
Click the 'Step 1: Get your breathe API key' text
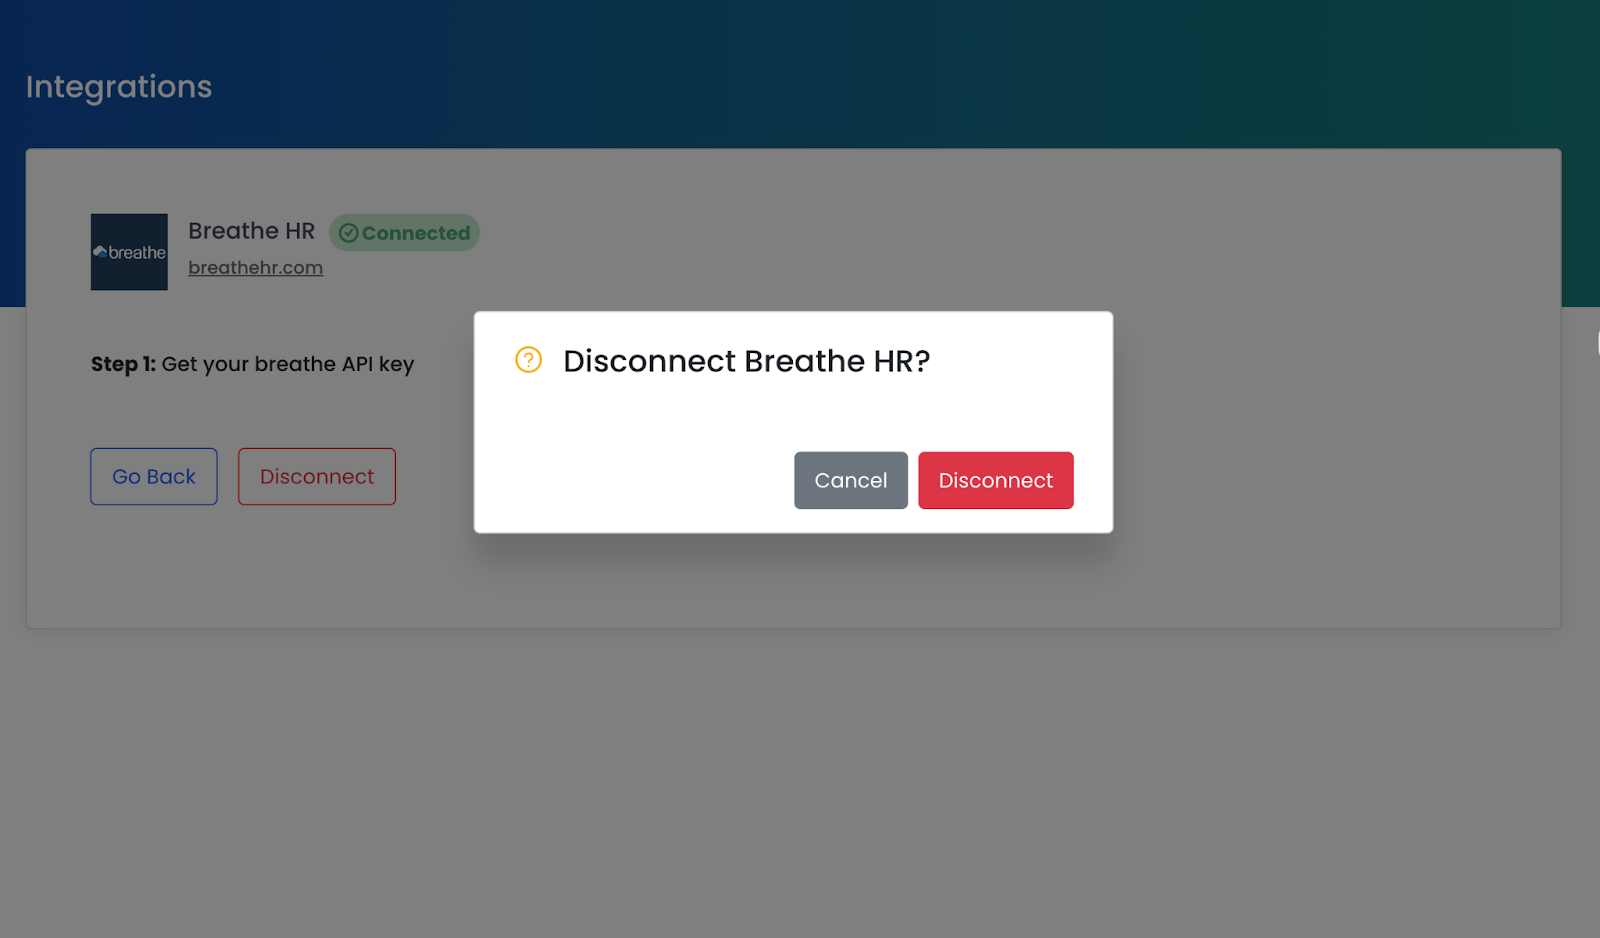[x=252, y=364]
